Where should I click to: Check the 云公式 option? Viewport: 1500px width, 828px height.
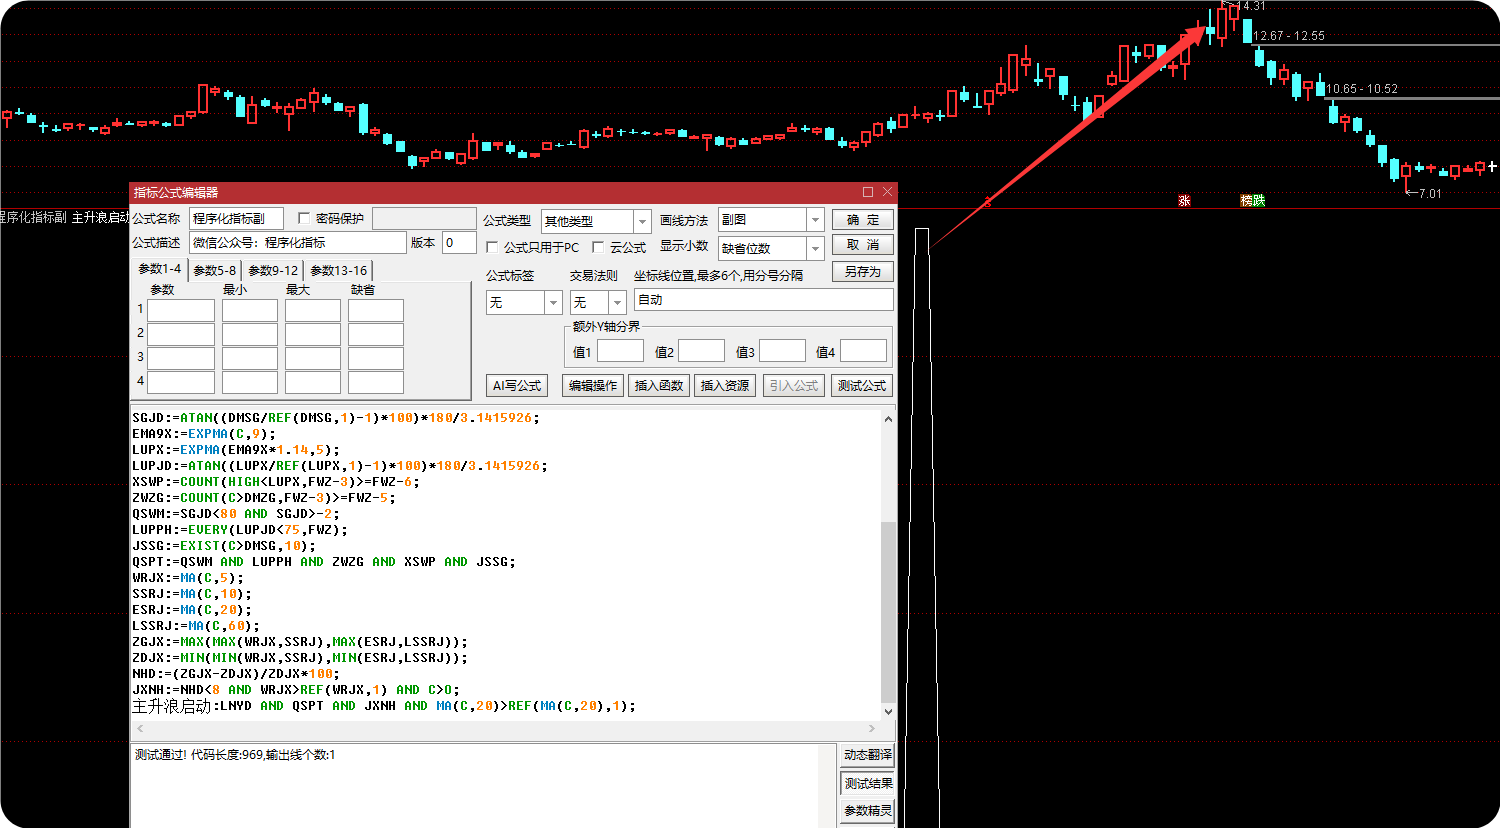pyautogui.click(x=598, y=247)
